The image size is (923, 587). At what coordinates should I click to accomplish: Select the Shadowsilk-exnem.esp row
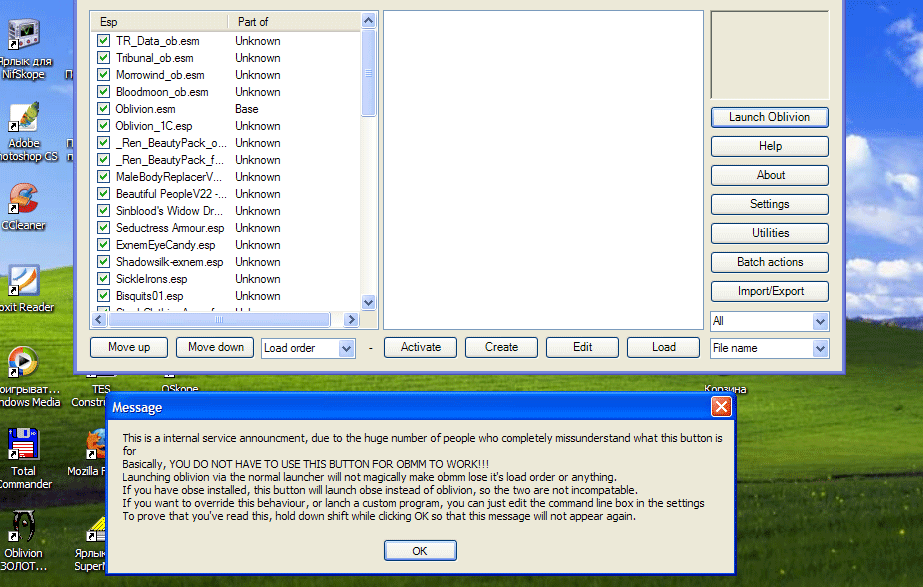(x=226, y=262)
